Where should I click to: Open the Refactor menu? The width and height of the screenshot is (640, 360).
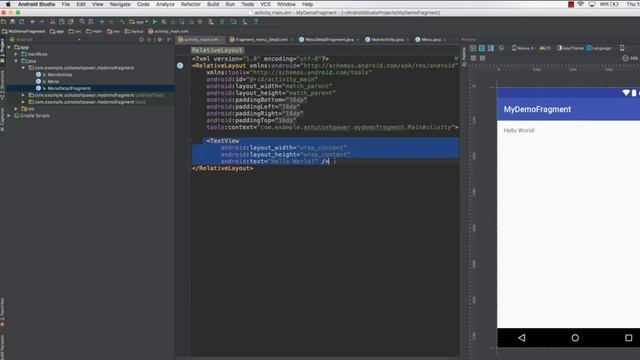pos(191,4)
